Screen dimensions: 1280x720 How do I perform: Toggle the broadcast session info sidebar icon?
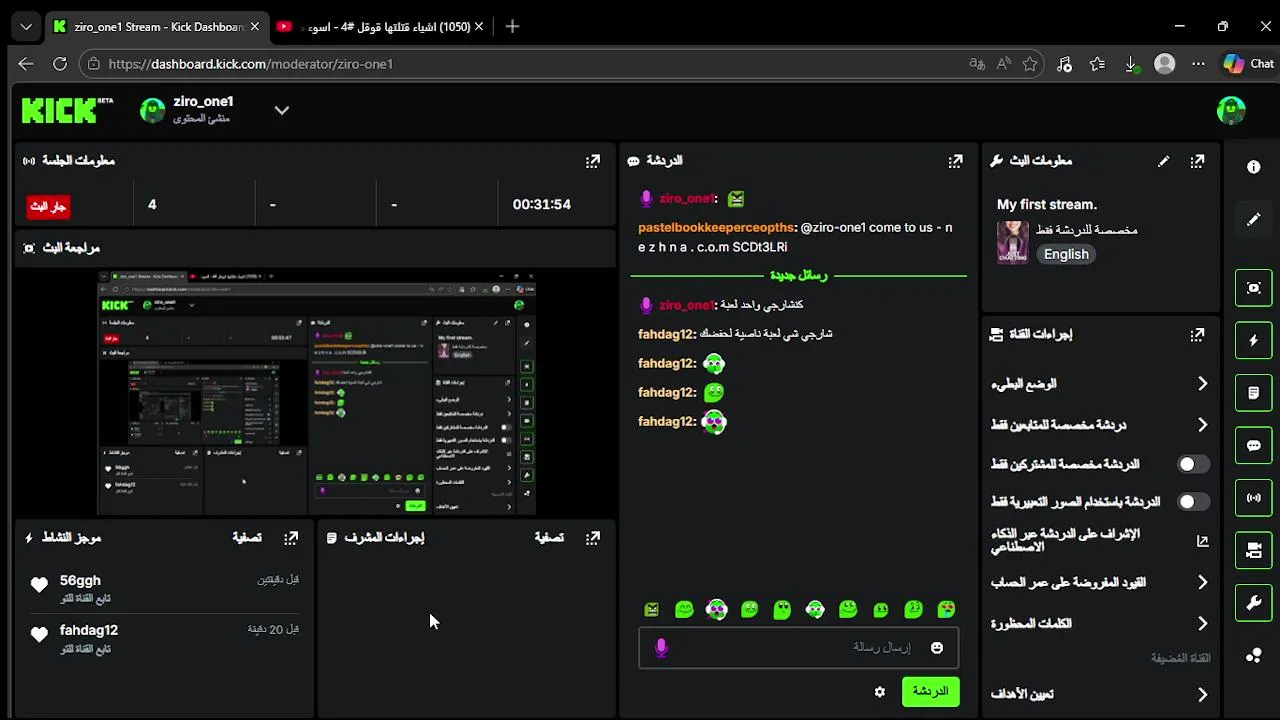[x=1254, y=497]
